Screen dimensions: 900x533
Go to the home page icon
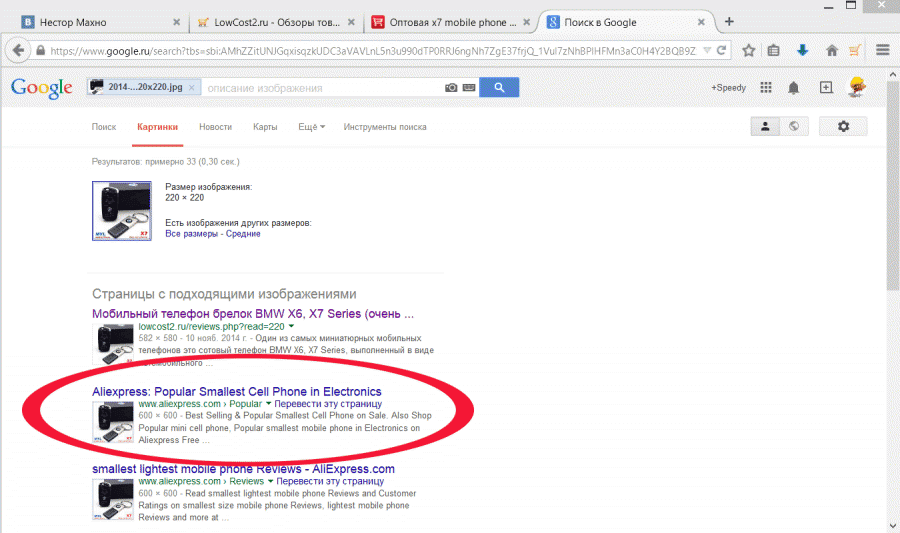832,50
